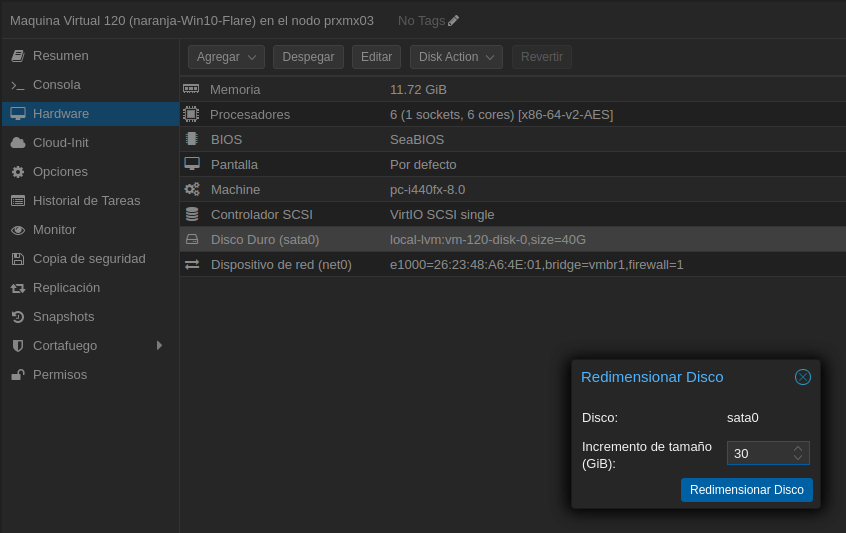Click the Copia de seguridad floppy icon
The height and width of the screenshot is (533, 846).
click(18, 259)
